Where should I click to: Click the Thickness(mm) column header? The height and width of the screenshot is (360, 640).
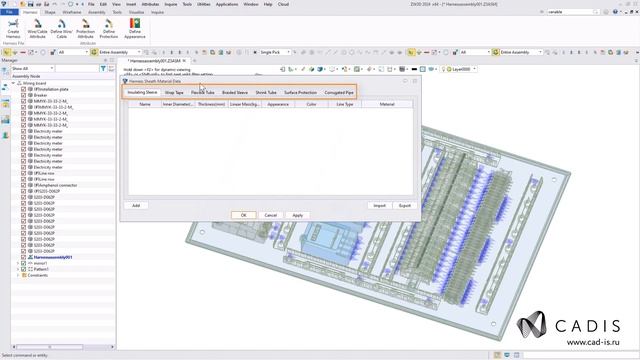tap(211, 104)
